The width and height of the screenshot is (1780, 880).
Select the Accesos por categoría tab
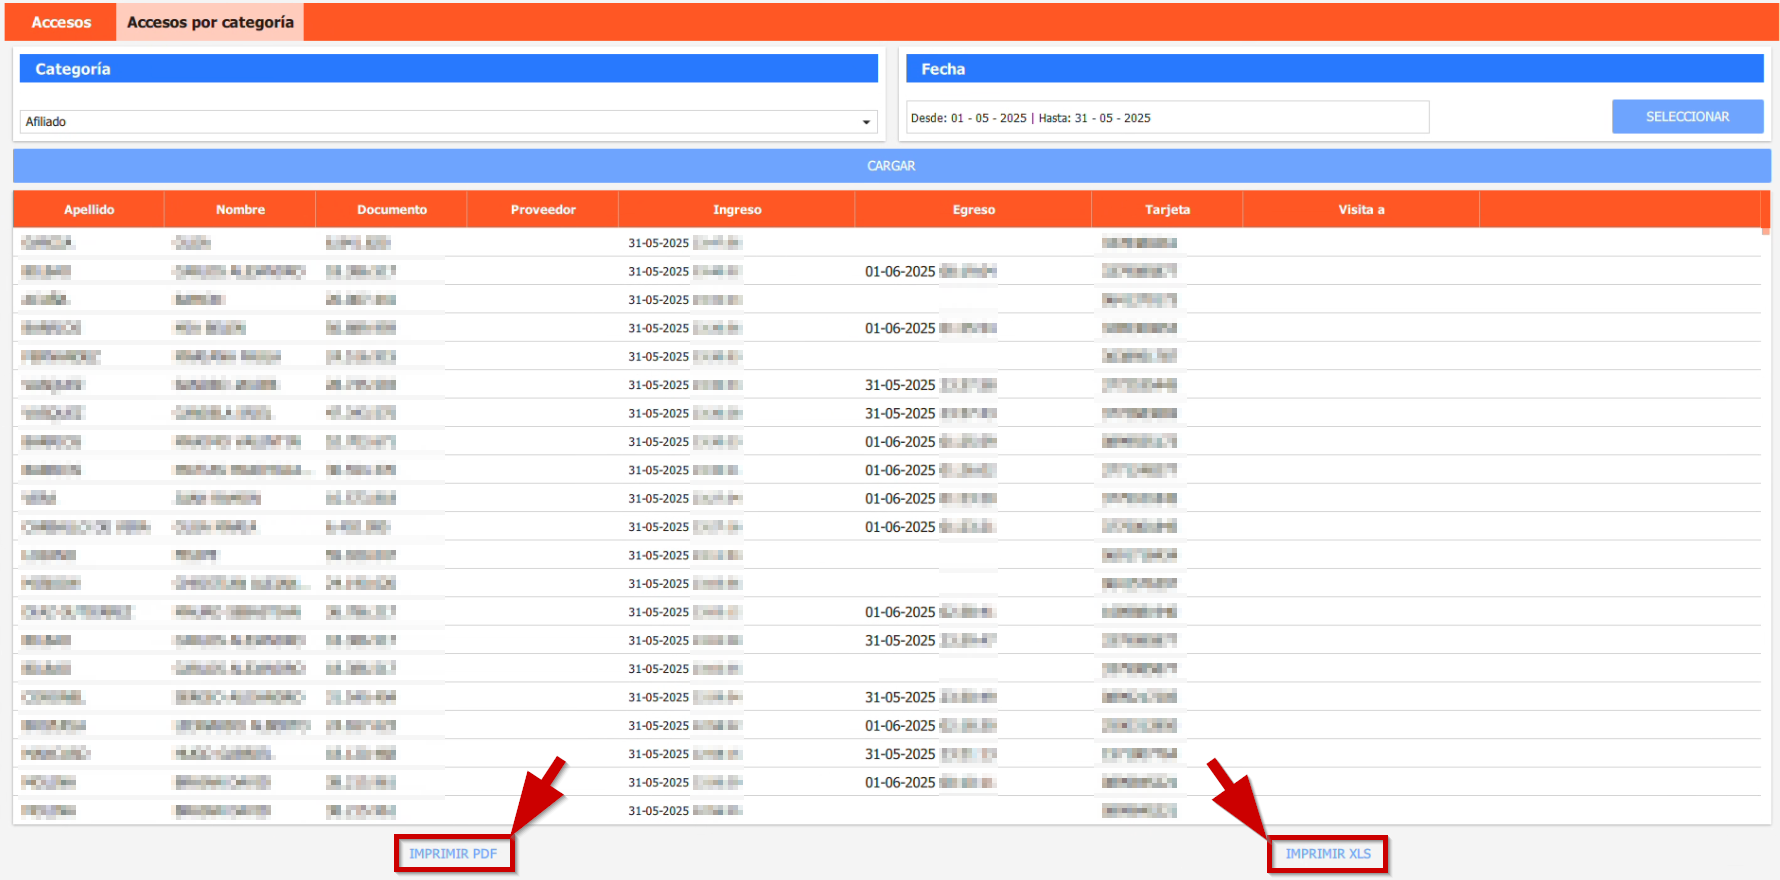tap(210, 22)
